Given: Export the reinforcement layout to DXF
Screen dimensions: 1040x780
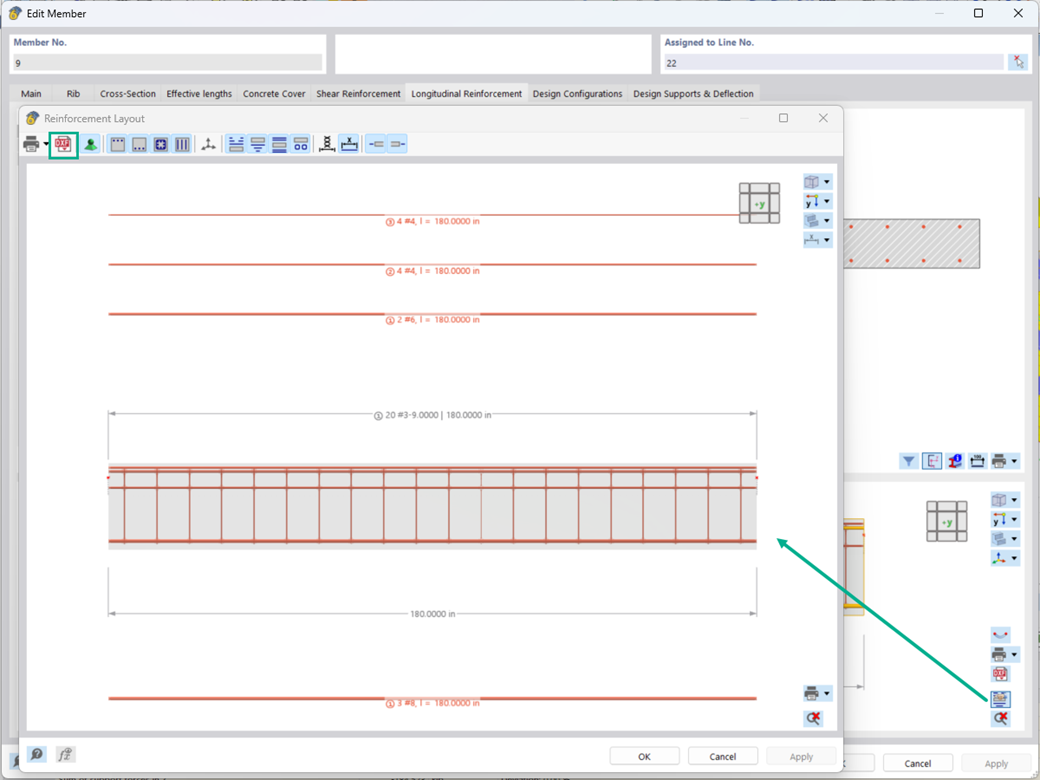Looking at the screenshot, I should click(x=63, y=144).
